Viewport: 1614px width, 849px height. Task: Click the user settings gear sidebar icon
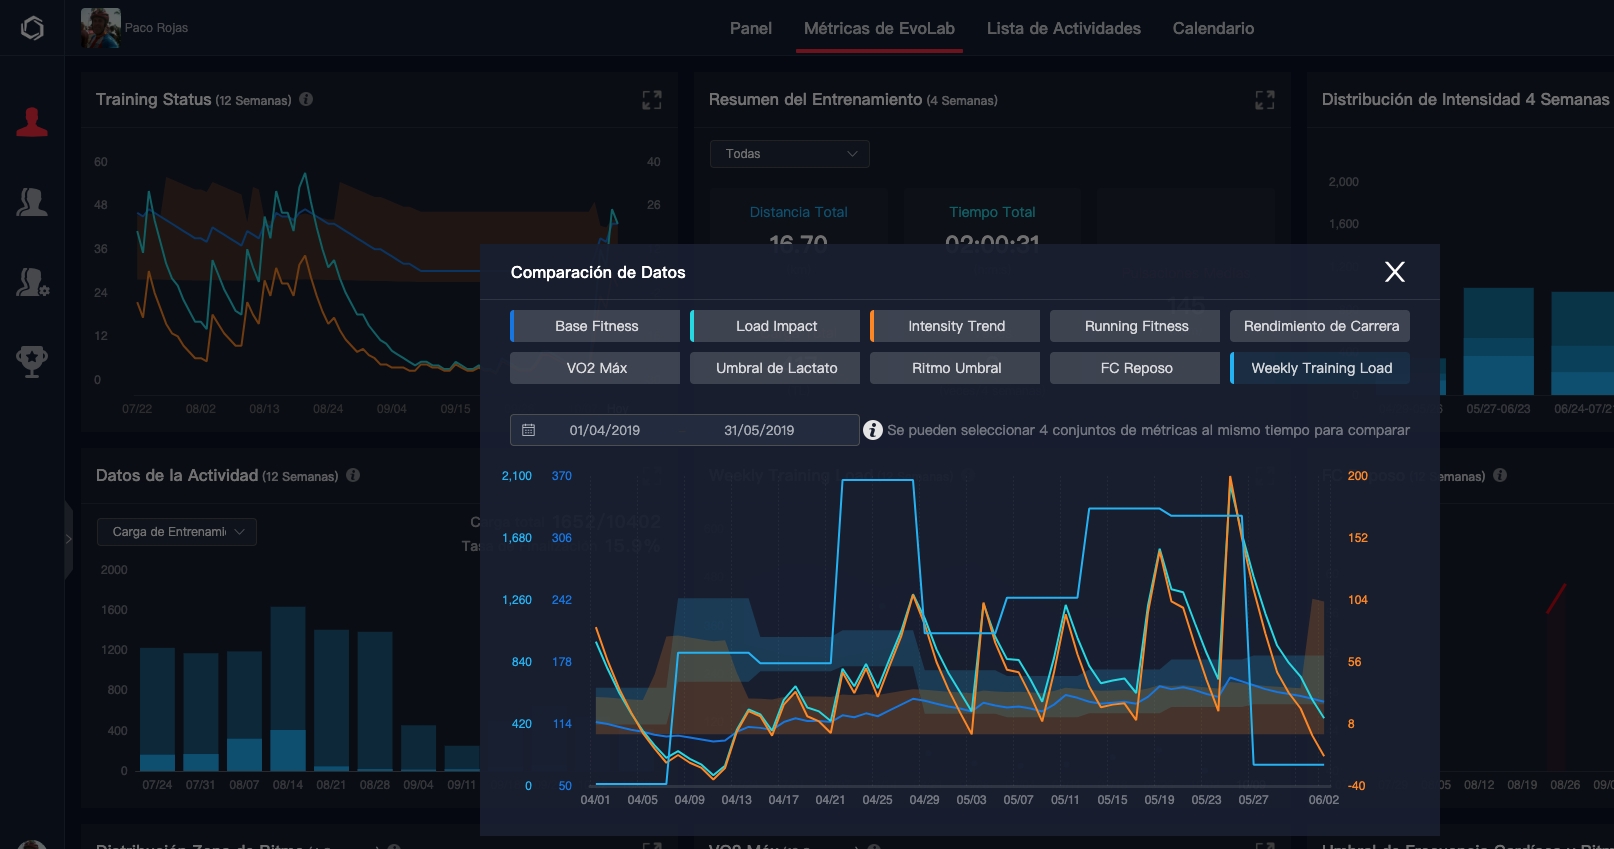(32, 282)
